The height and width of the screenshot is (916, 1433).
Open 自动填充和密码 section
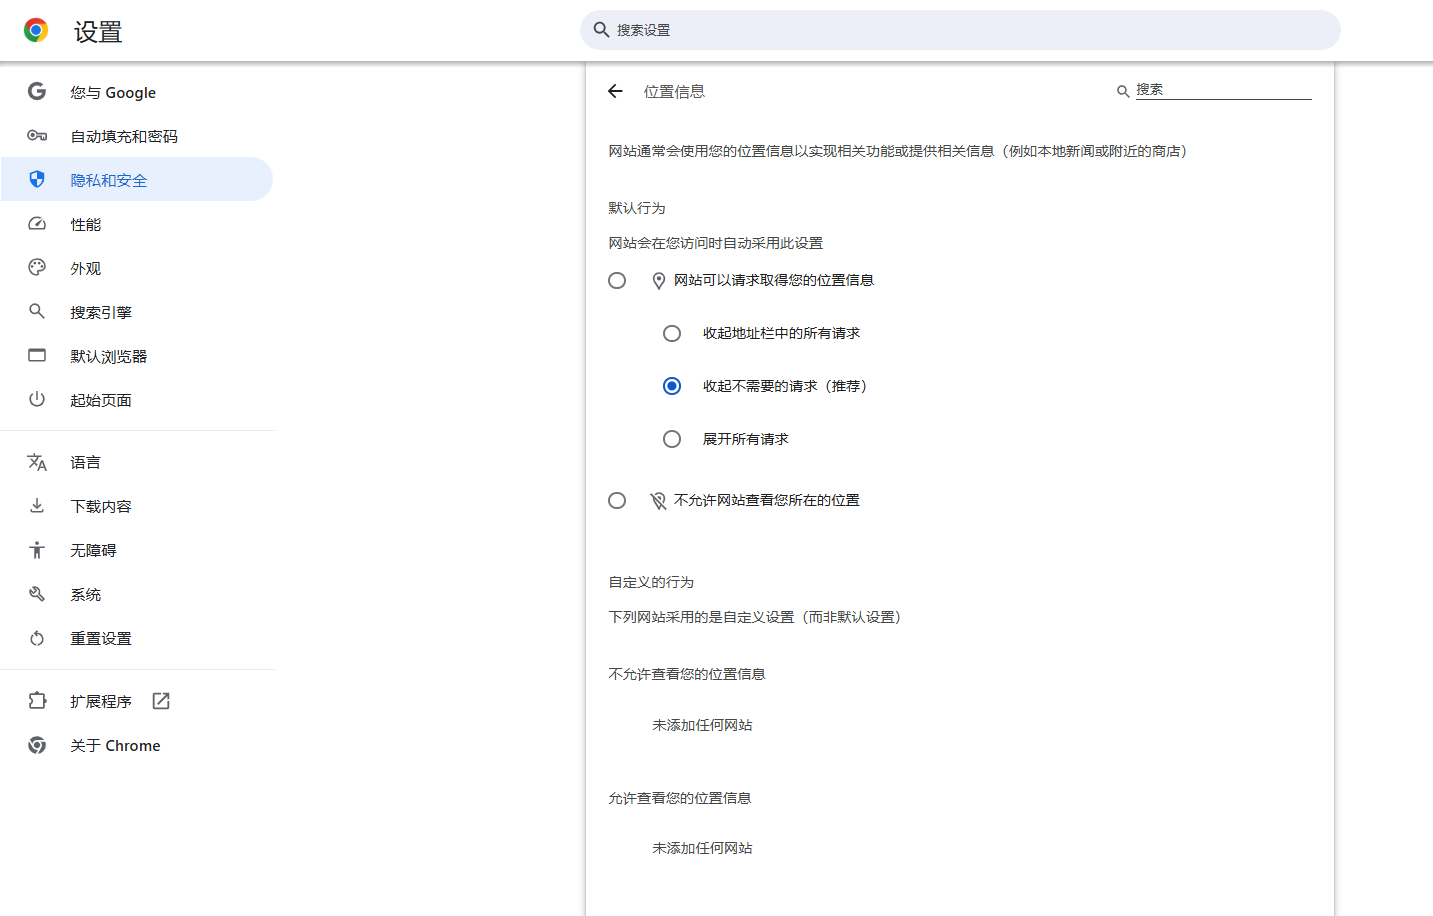tap(136, 136)
